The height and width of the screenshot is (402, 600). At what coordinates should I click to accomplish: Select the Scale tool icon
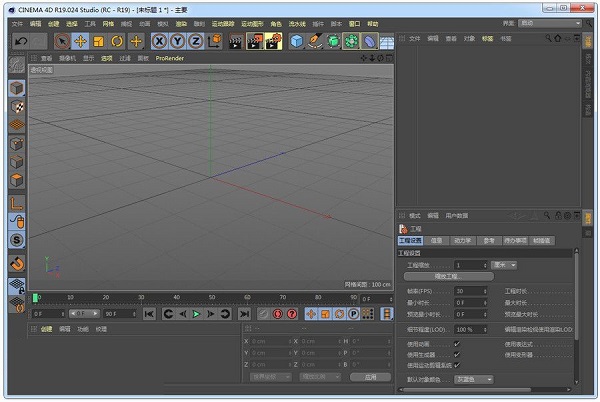coord(99,41)
